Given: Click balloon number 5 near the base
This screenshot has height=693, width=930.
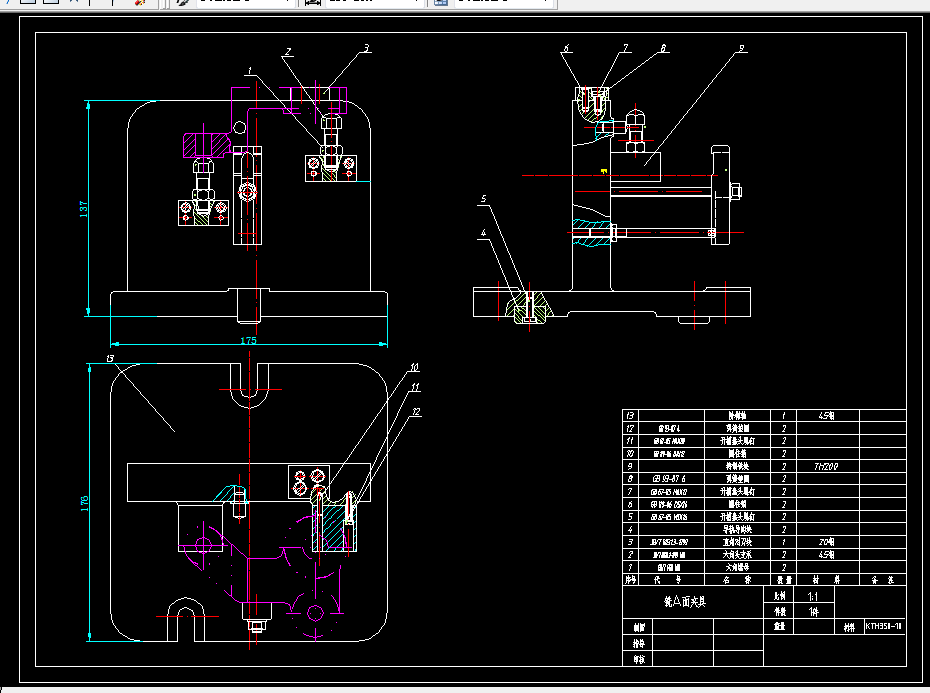Looking at the screenshot, I should tap(483, 199).
